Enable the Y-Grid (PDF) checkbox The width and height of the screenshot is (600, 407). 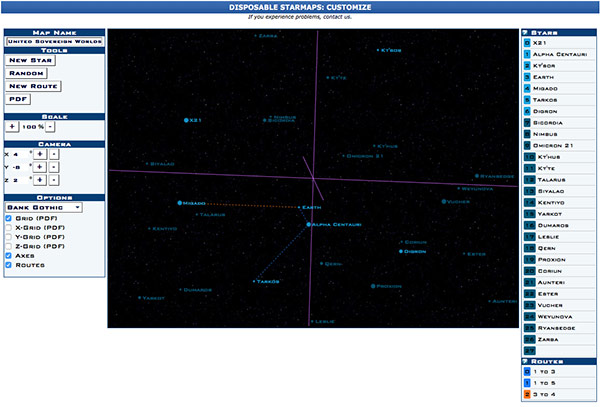(8, 237)
